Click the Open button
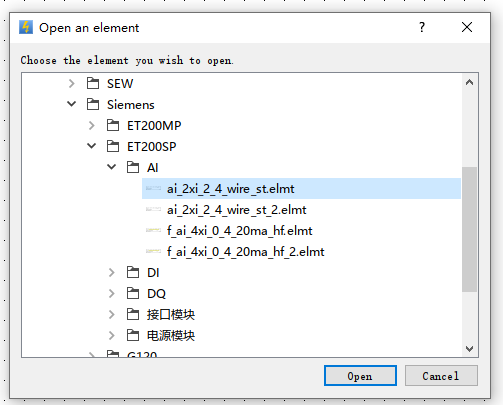503x405 pixels. (360, 376)
